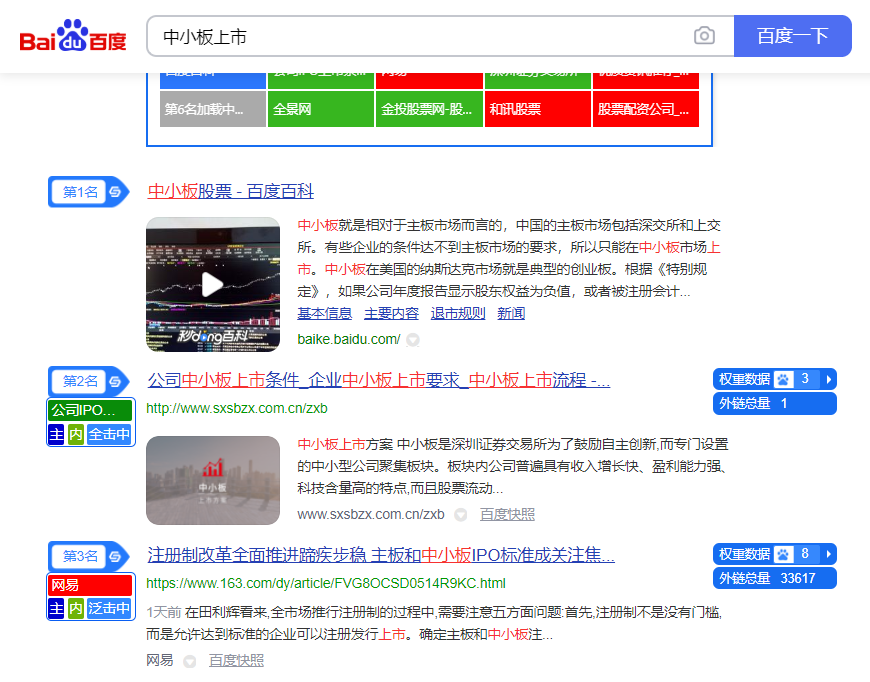Select the 金投股票网 tile

tap(429, 109)
